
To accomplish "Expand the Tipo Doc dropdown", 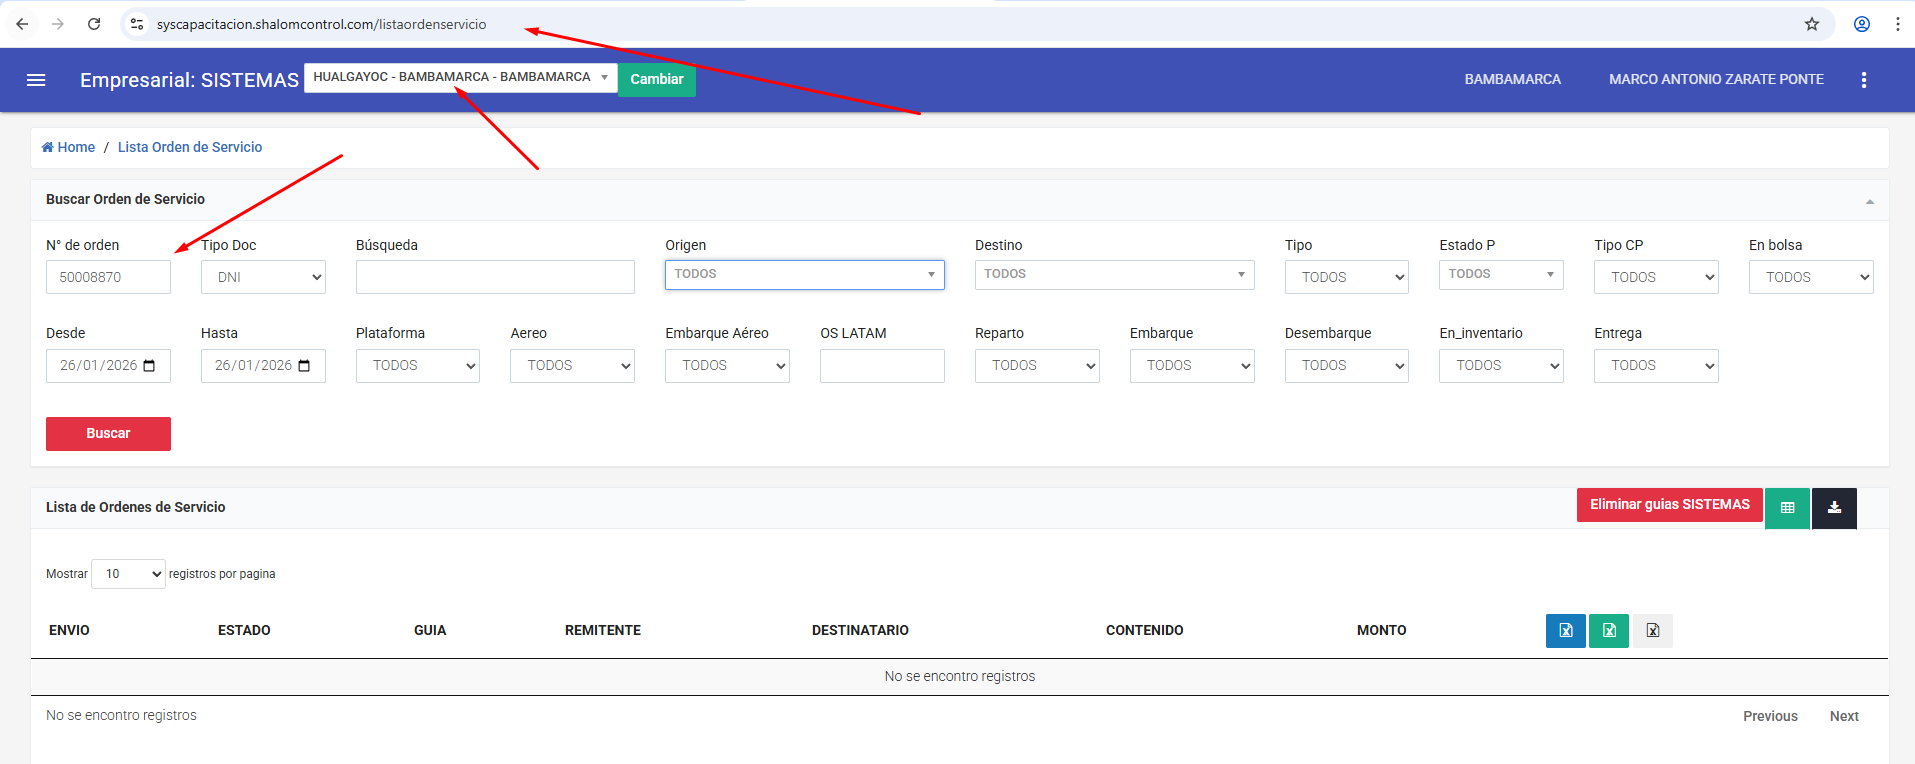I will pyautogui.click(x=263, y=278).
